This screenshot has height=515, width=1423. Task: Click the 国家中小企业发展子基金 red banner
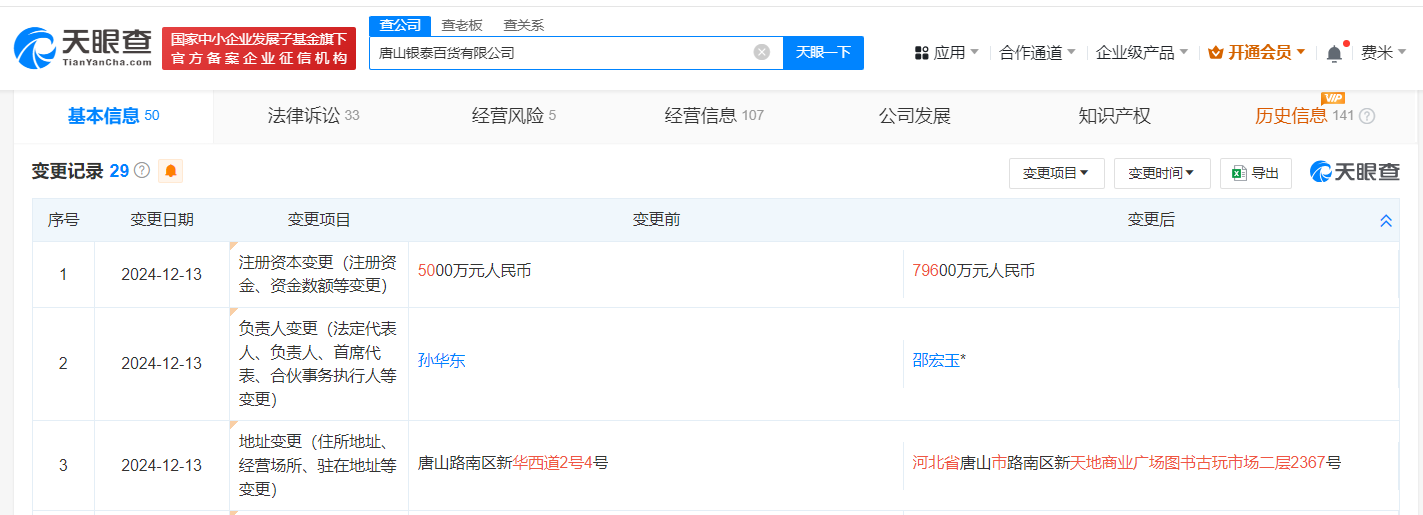pos(259,49)
